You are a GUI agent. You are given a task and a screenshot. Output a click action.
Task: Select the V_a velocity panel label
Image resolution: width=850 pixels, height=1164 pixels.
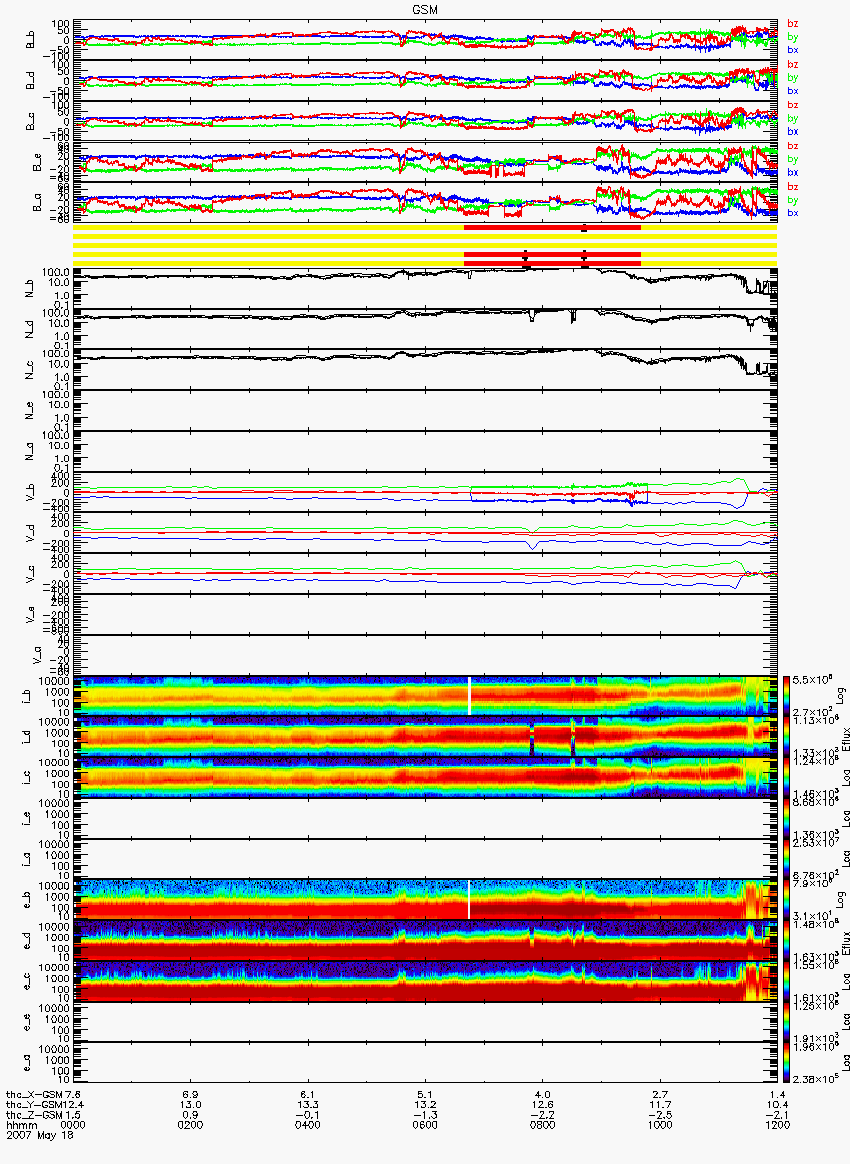[x=36, y=654]
